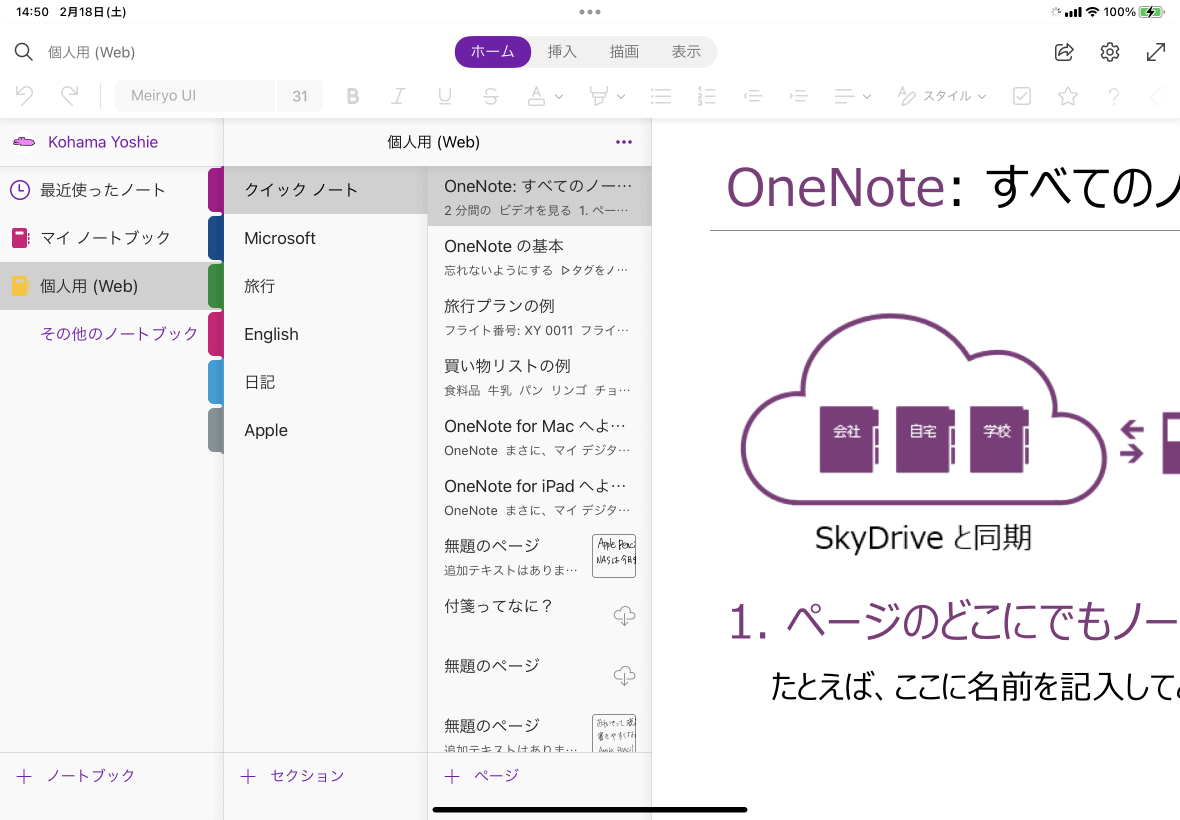Open the font size 31 field

coord(300,96)
